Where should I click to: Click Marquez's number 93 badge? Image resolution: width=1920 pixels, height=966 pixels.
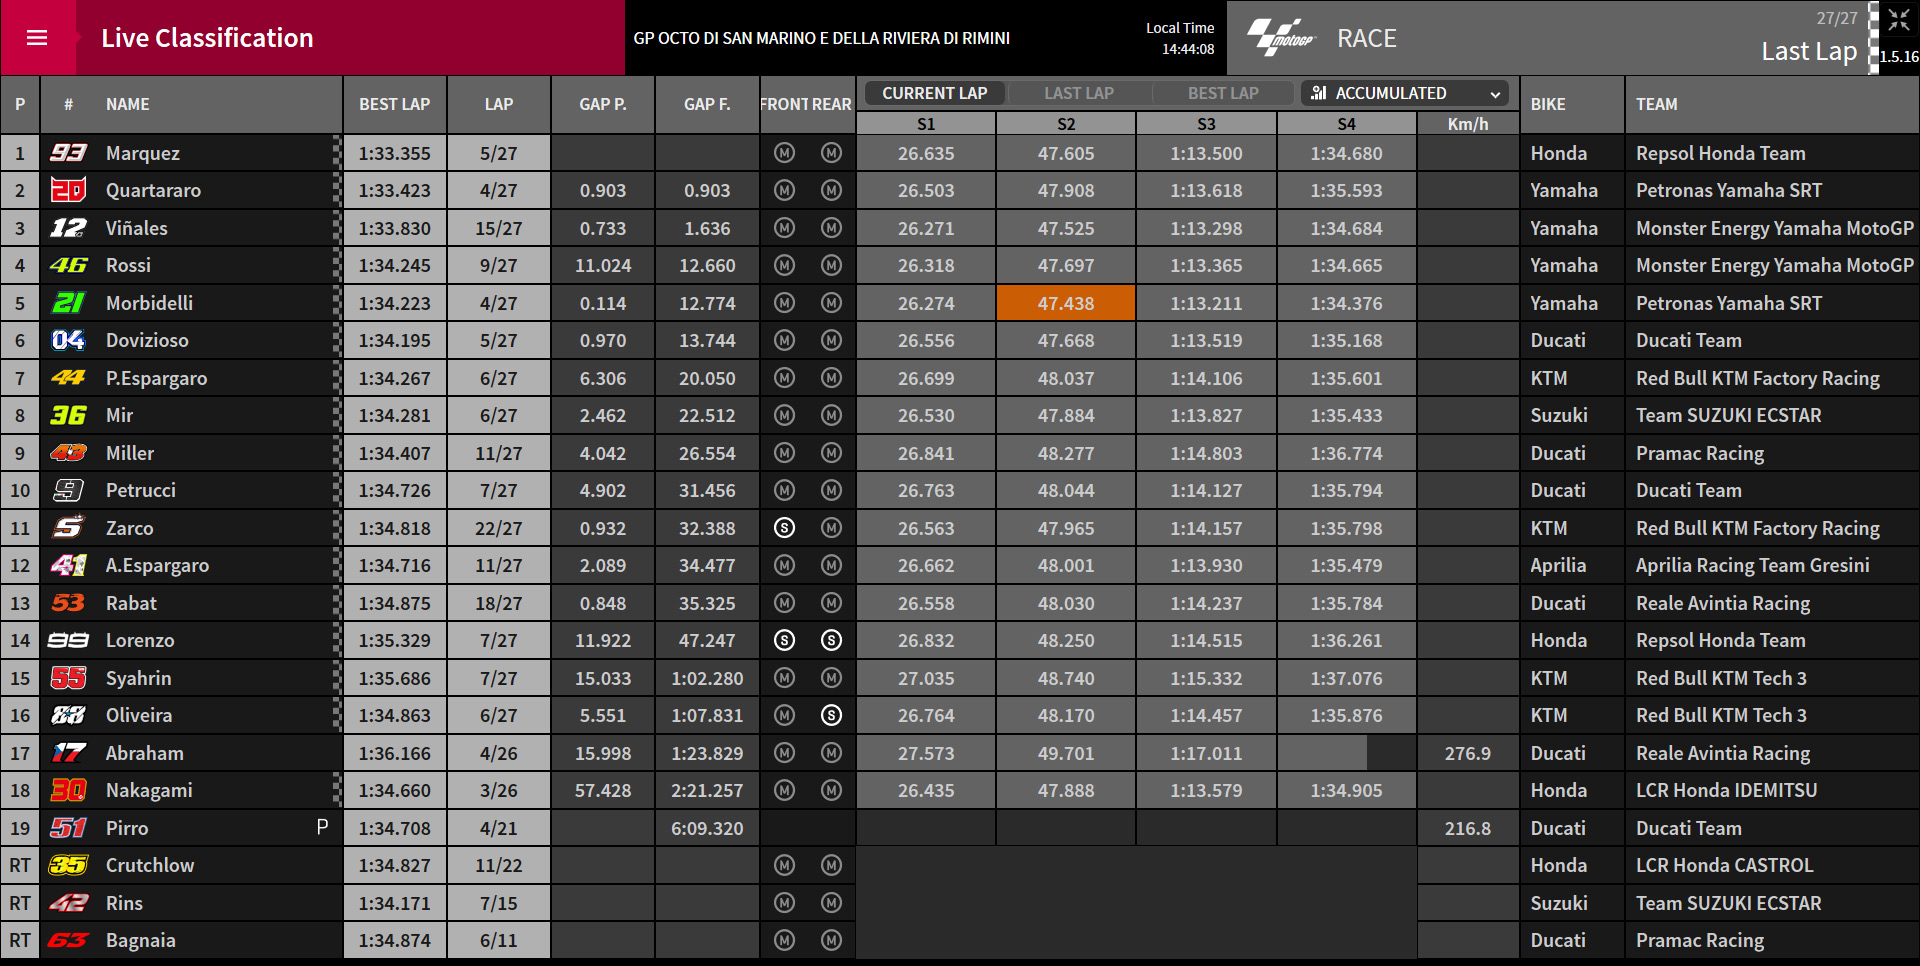[x=69, y=153]
